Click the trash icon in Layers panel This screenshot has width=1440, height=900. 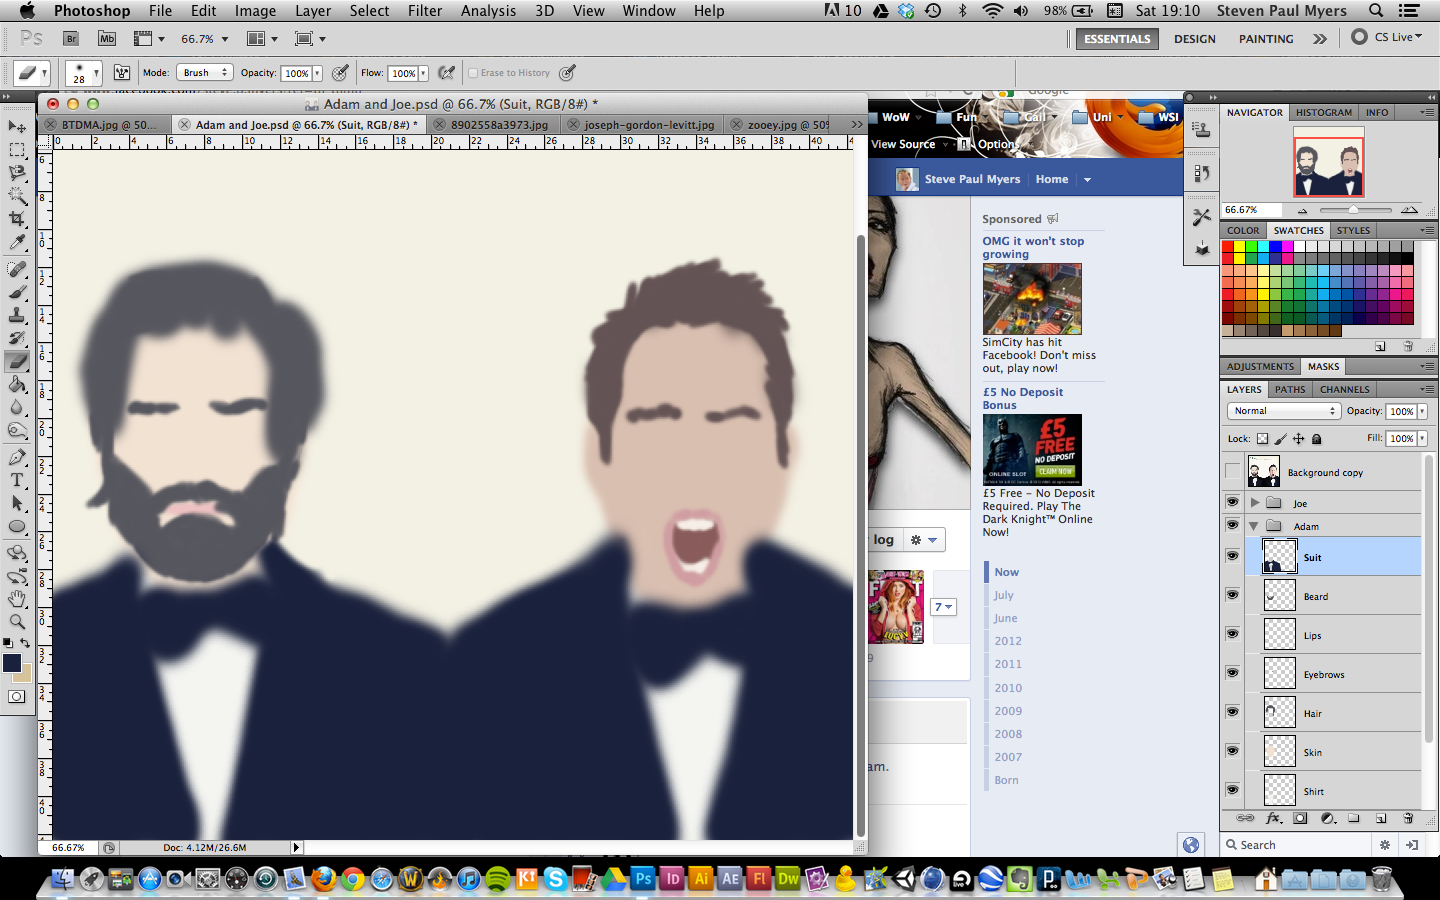coord(1408,818)
